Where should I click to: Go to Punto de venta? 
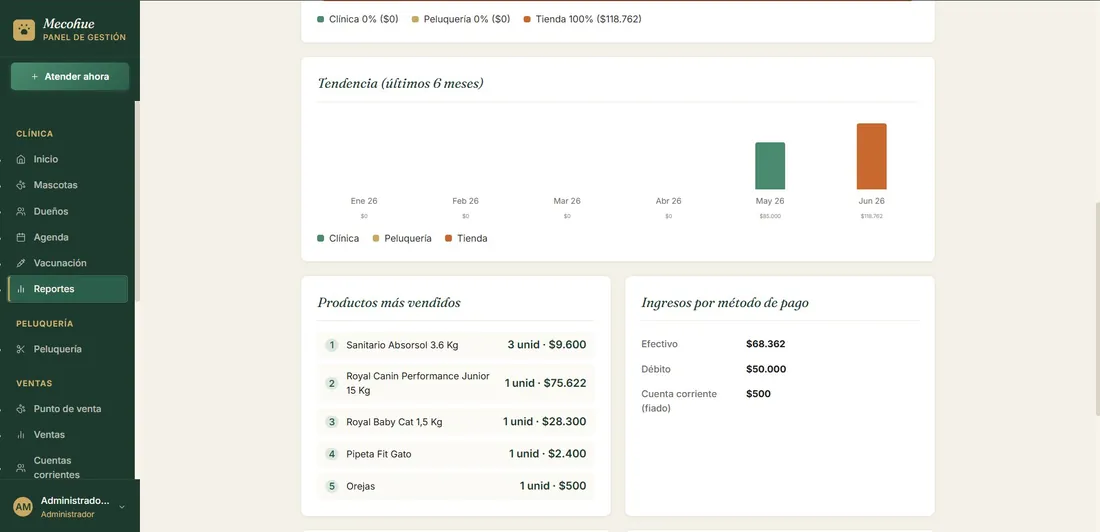(x=68, y=408)
